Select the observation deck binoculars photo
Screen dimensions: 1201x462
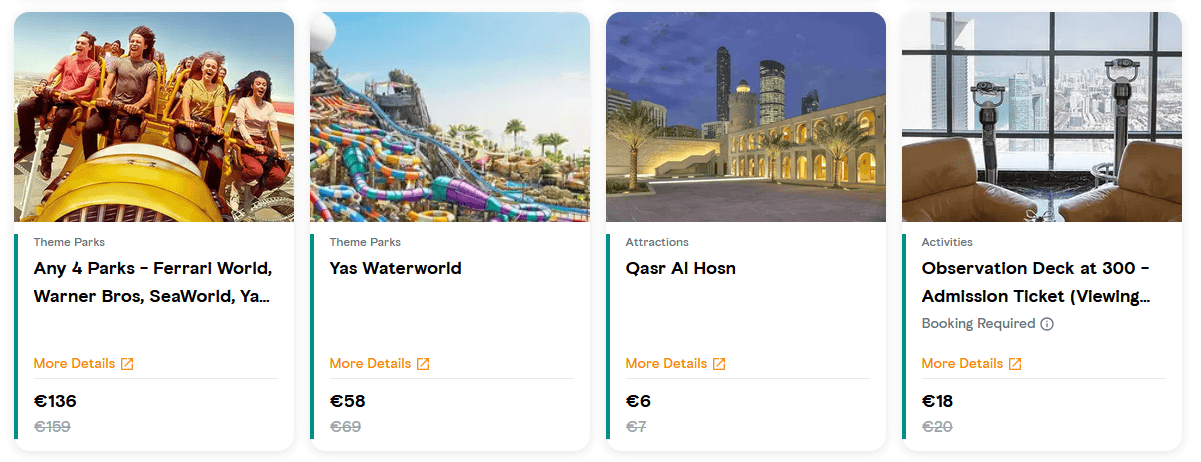tap(1042, 117)
